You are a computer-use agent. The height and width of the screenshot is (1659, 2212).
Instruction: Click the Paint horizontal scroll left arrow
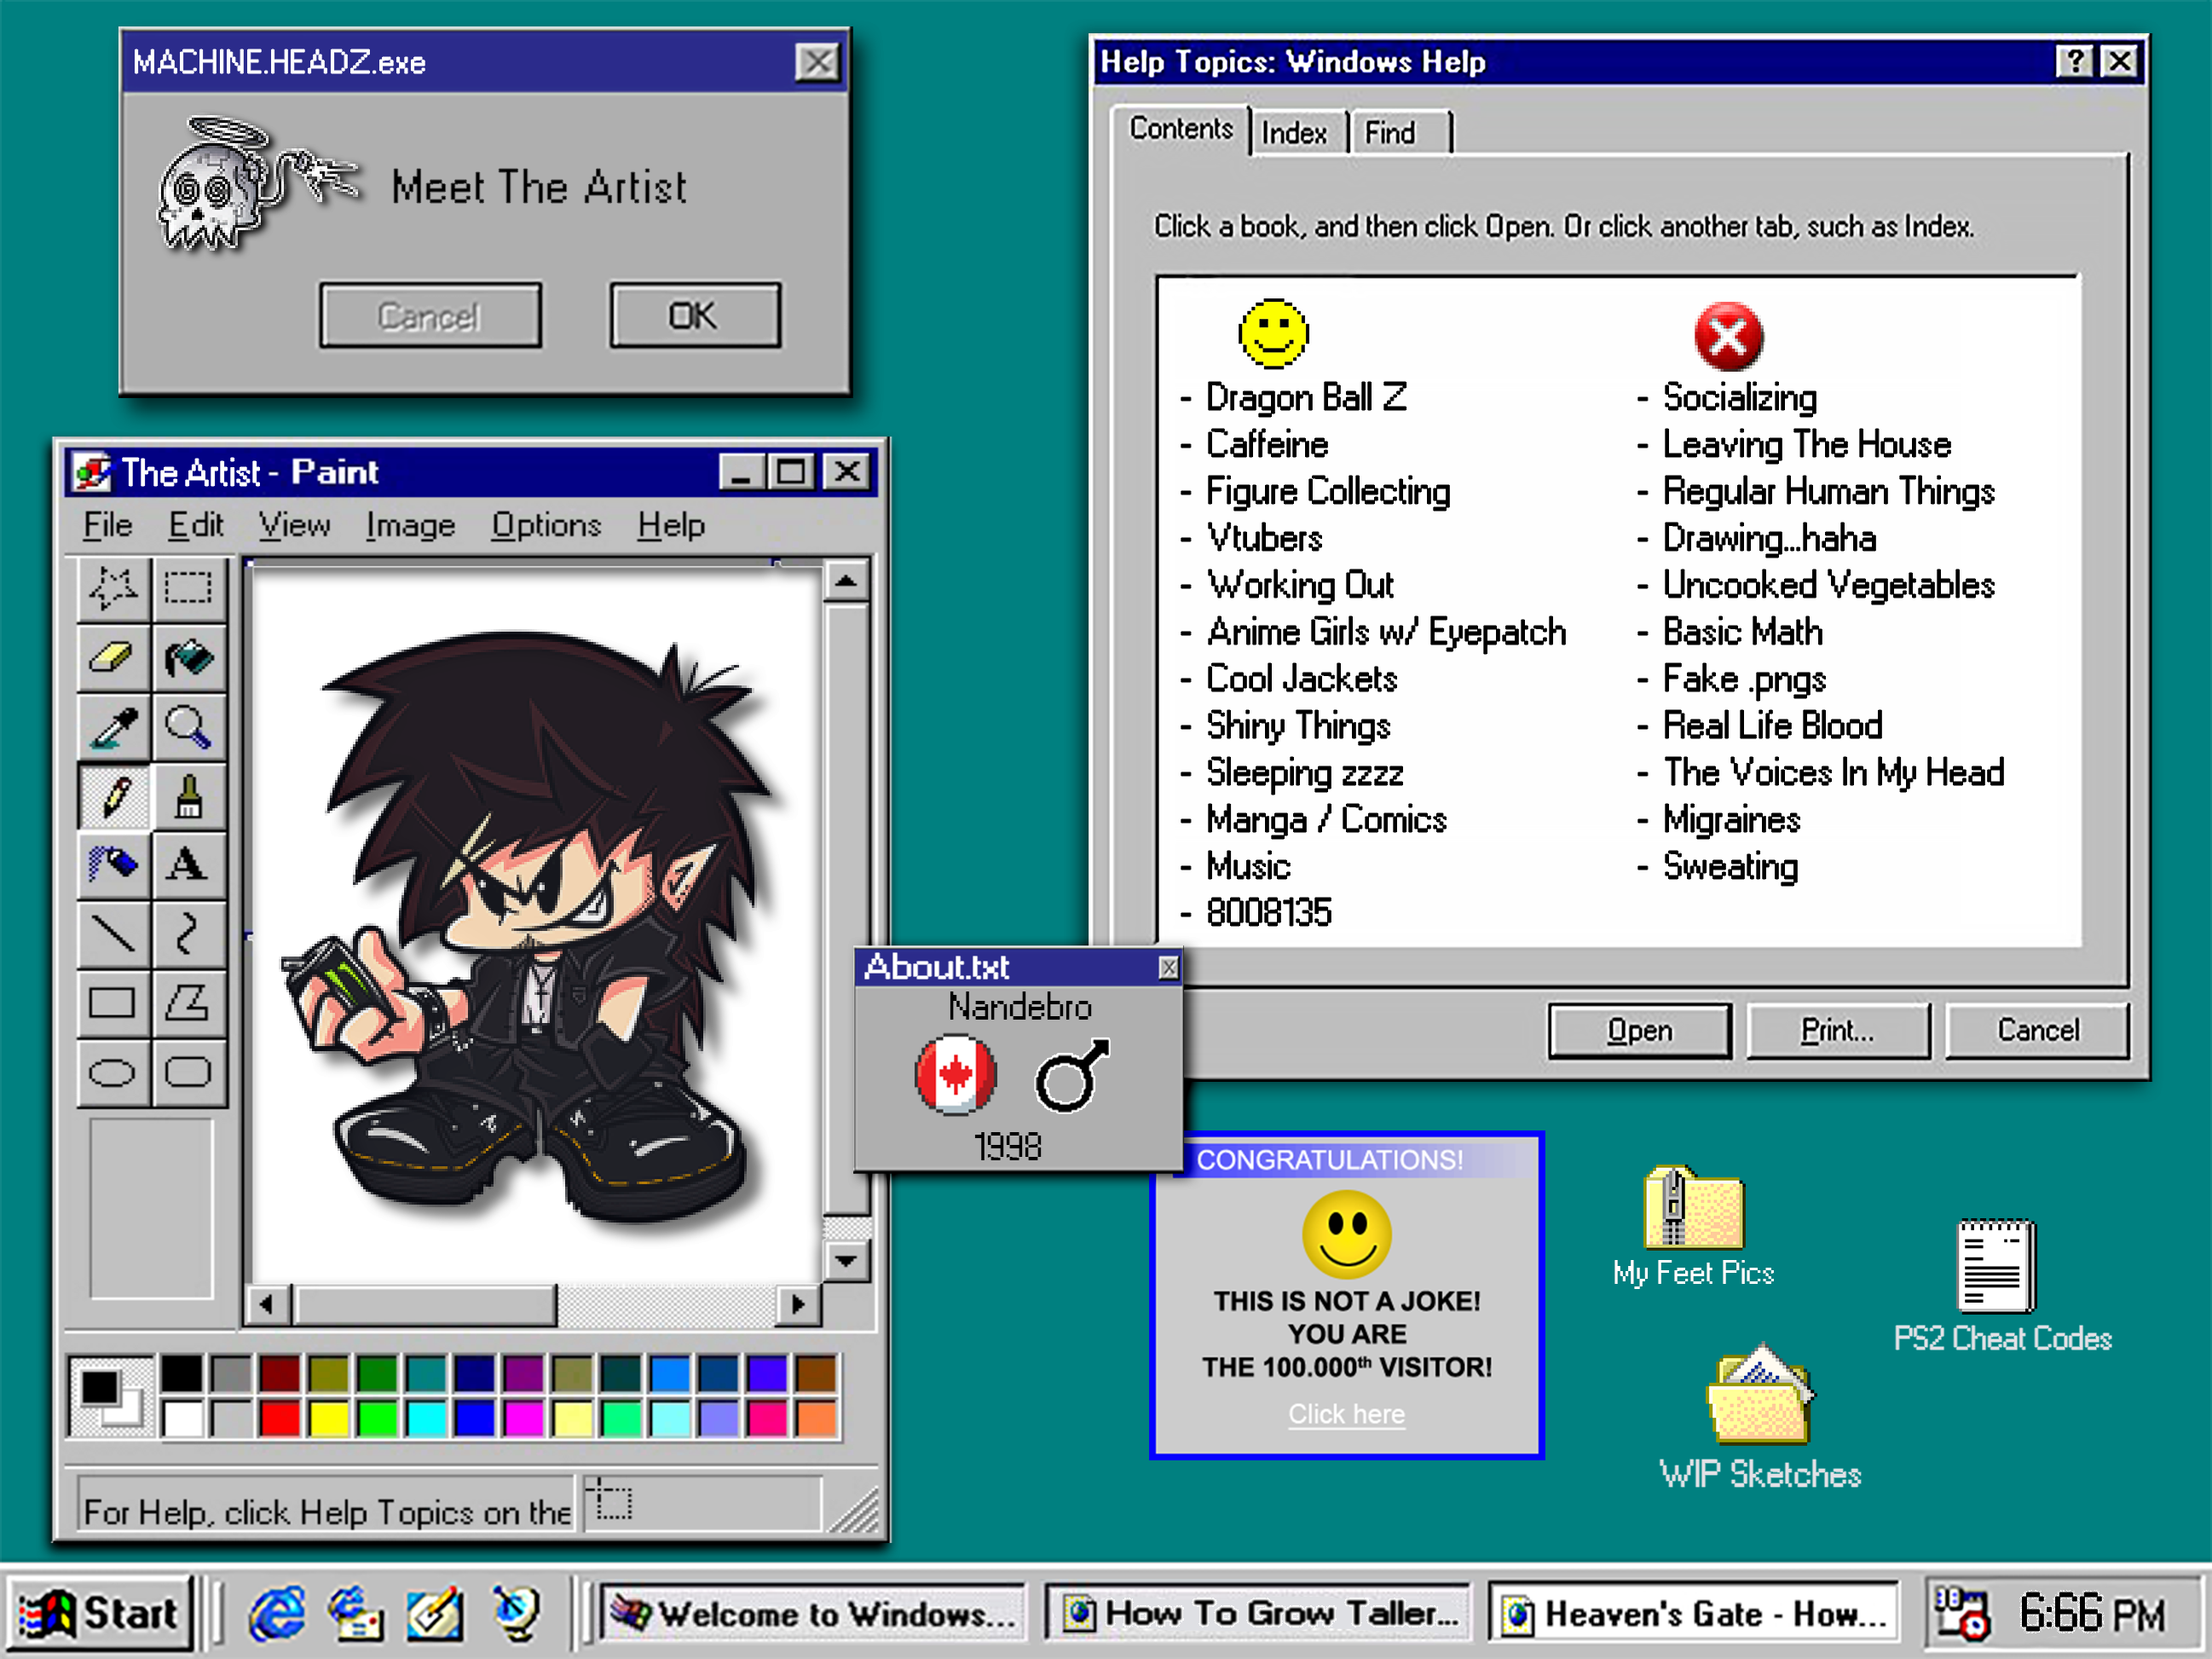[266, 1304]
